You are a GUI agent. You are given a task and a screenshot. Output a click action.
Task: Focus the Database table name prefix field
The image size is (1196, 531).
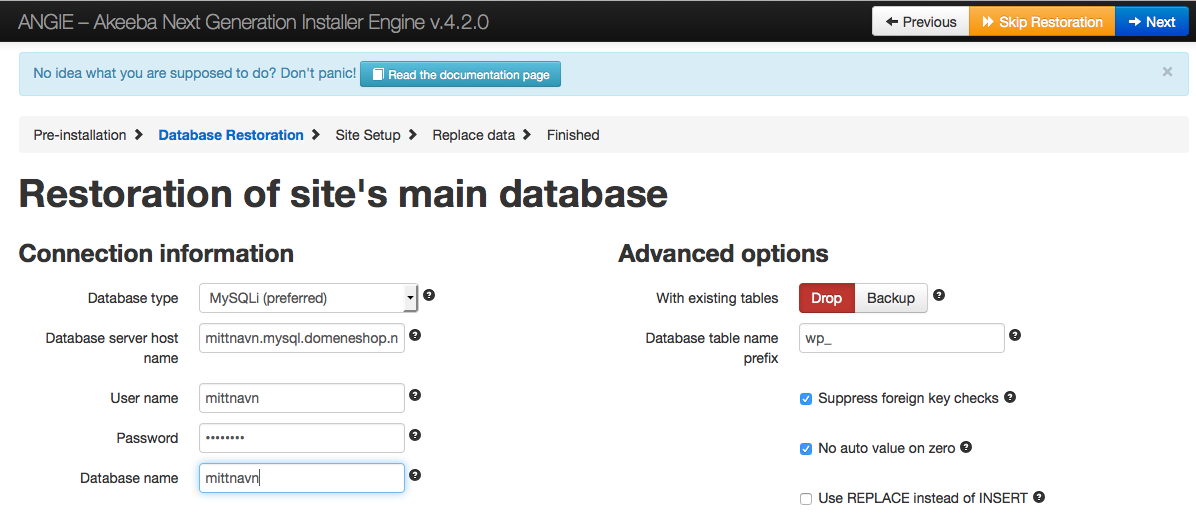click(x=902, y=338)
